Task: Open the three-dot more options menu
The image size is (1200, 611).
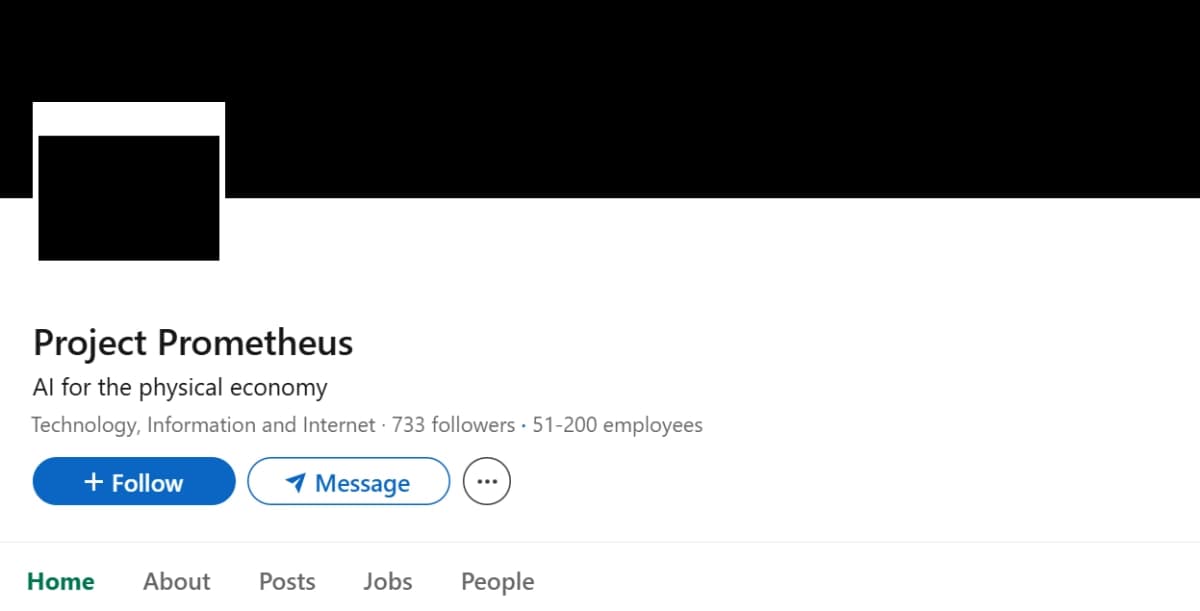Action: tap(487, 482)
